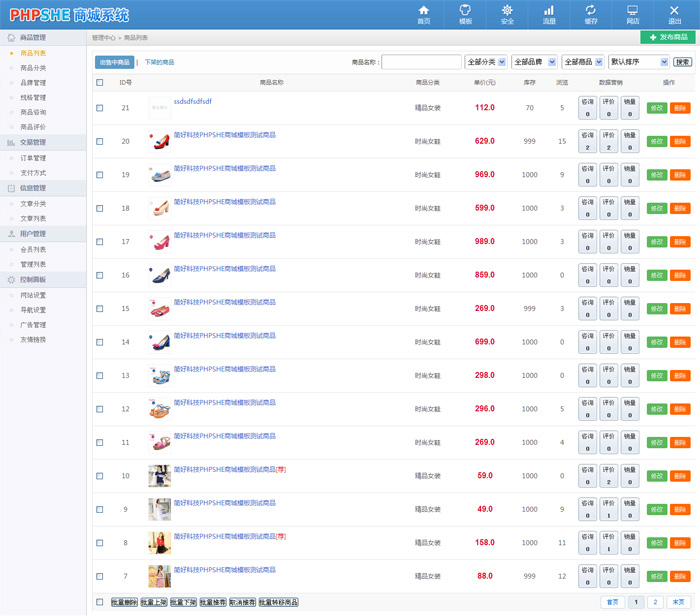
Task: Select 商品分类 in the left sidebar
Action: (33, 68)
